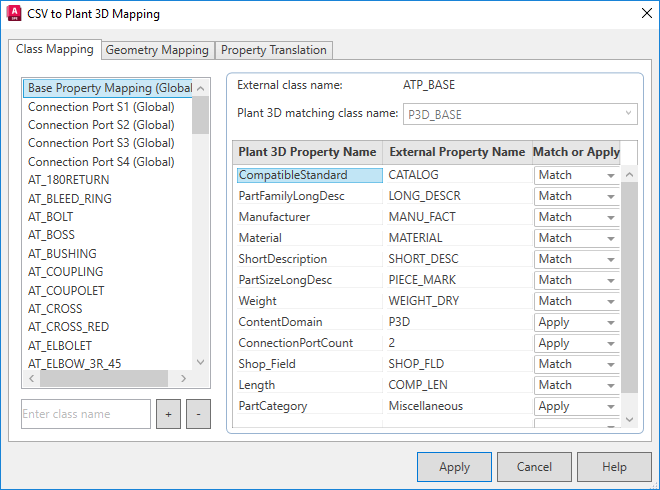Viewport: 660px width, 490px height.
Task: Open Plant 3D matching class name dropdown
Action: [520, 114]
